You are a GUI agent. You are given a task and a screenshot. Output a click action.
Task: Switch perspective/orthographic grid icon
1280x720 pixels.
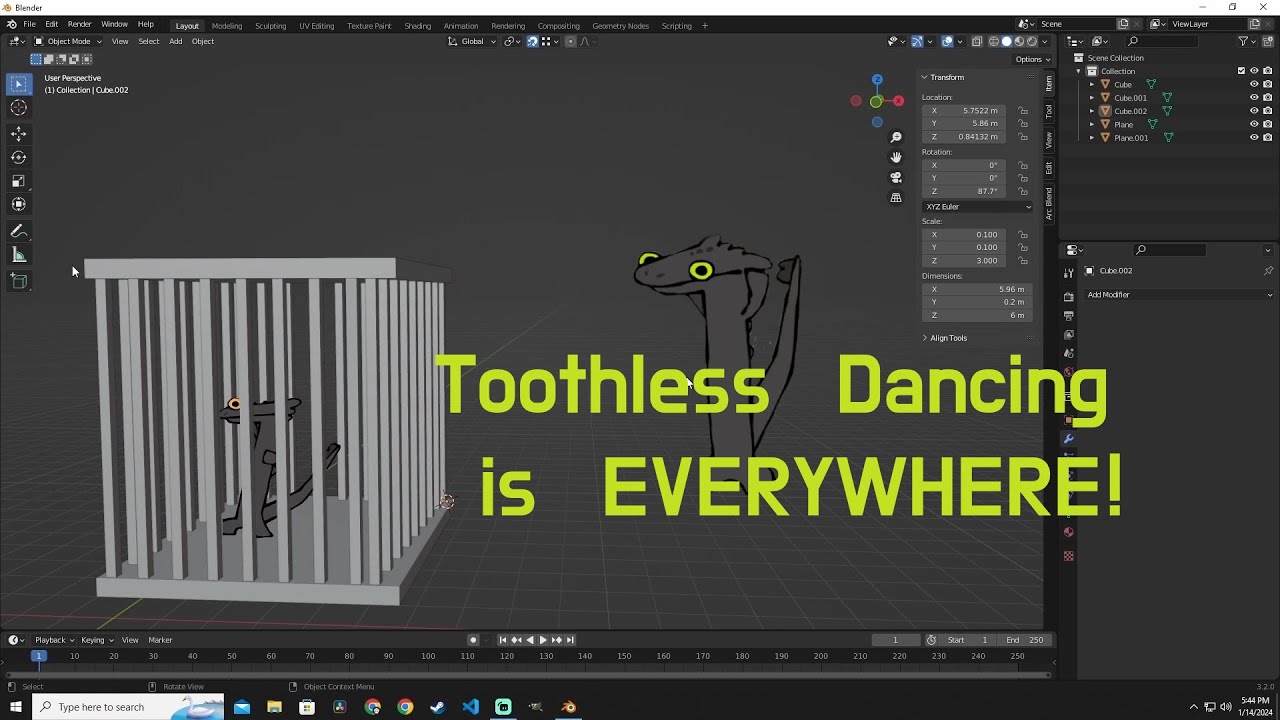coord(896,198)
